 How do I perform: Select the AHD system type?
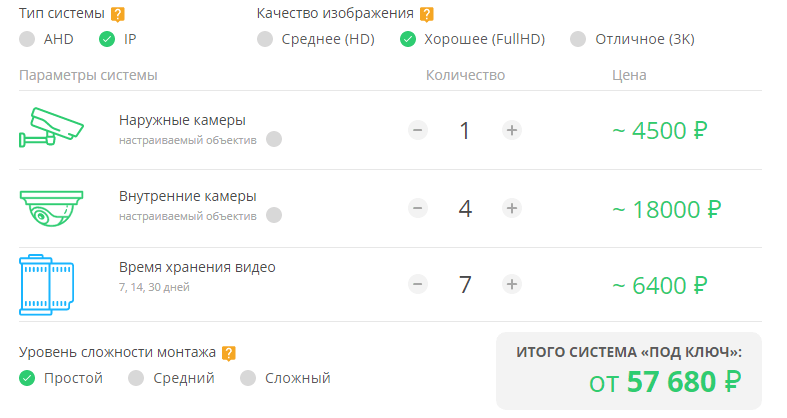click(27, 40)
